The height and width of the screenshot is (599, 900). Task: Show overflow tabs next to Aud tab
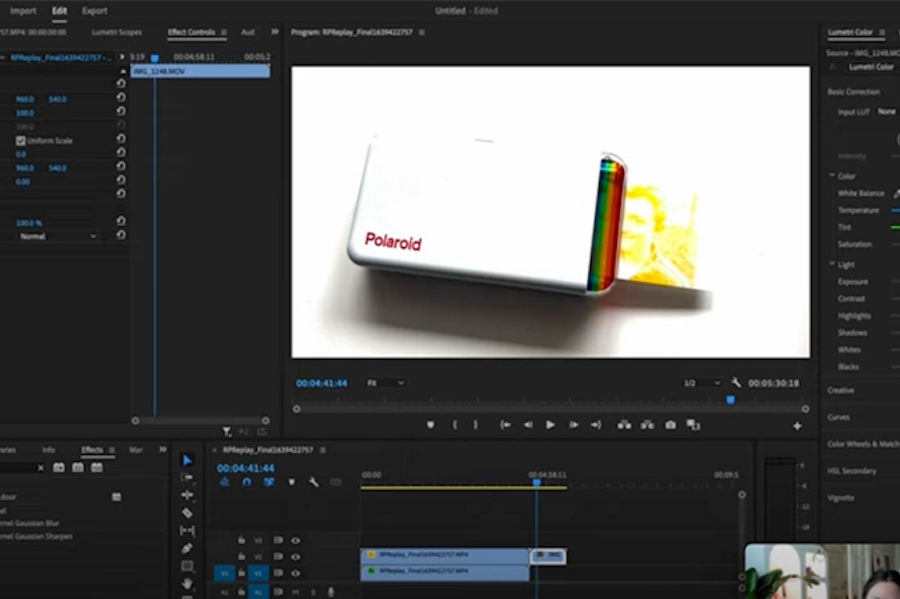coord(275,32)
